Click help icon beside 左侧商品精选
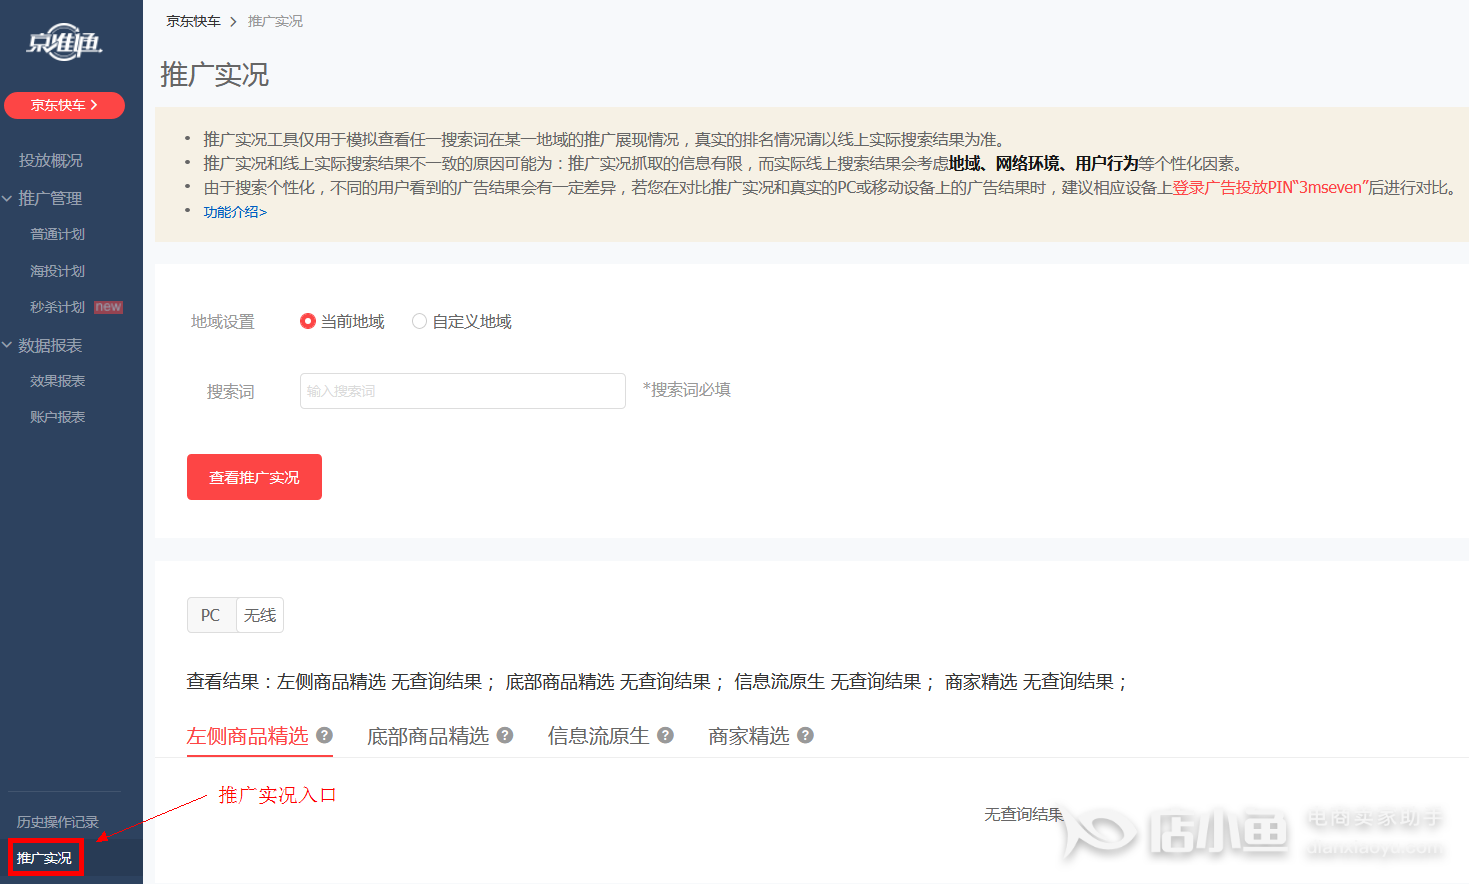Screen dimensions: 1469x884 pyautogui.click(x=324, y=735)
